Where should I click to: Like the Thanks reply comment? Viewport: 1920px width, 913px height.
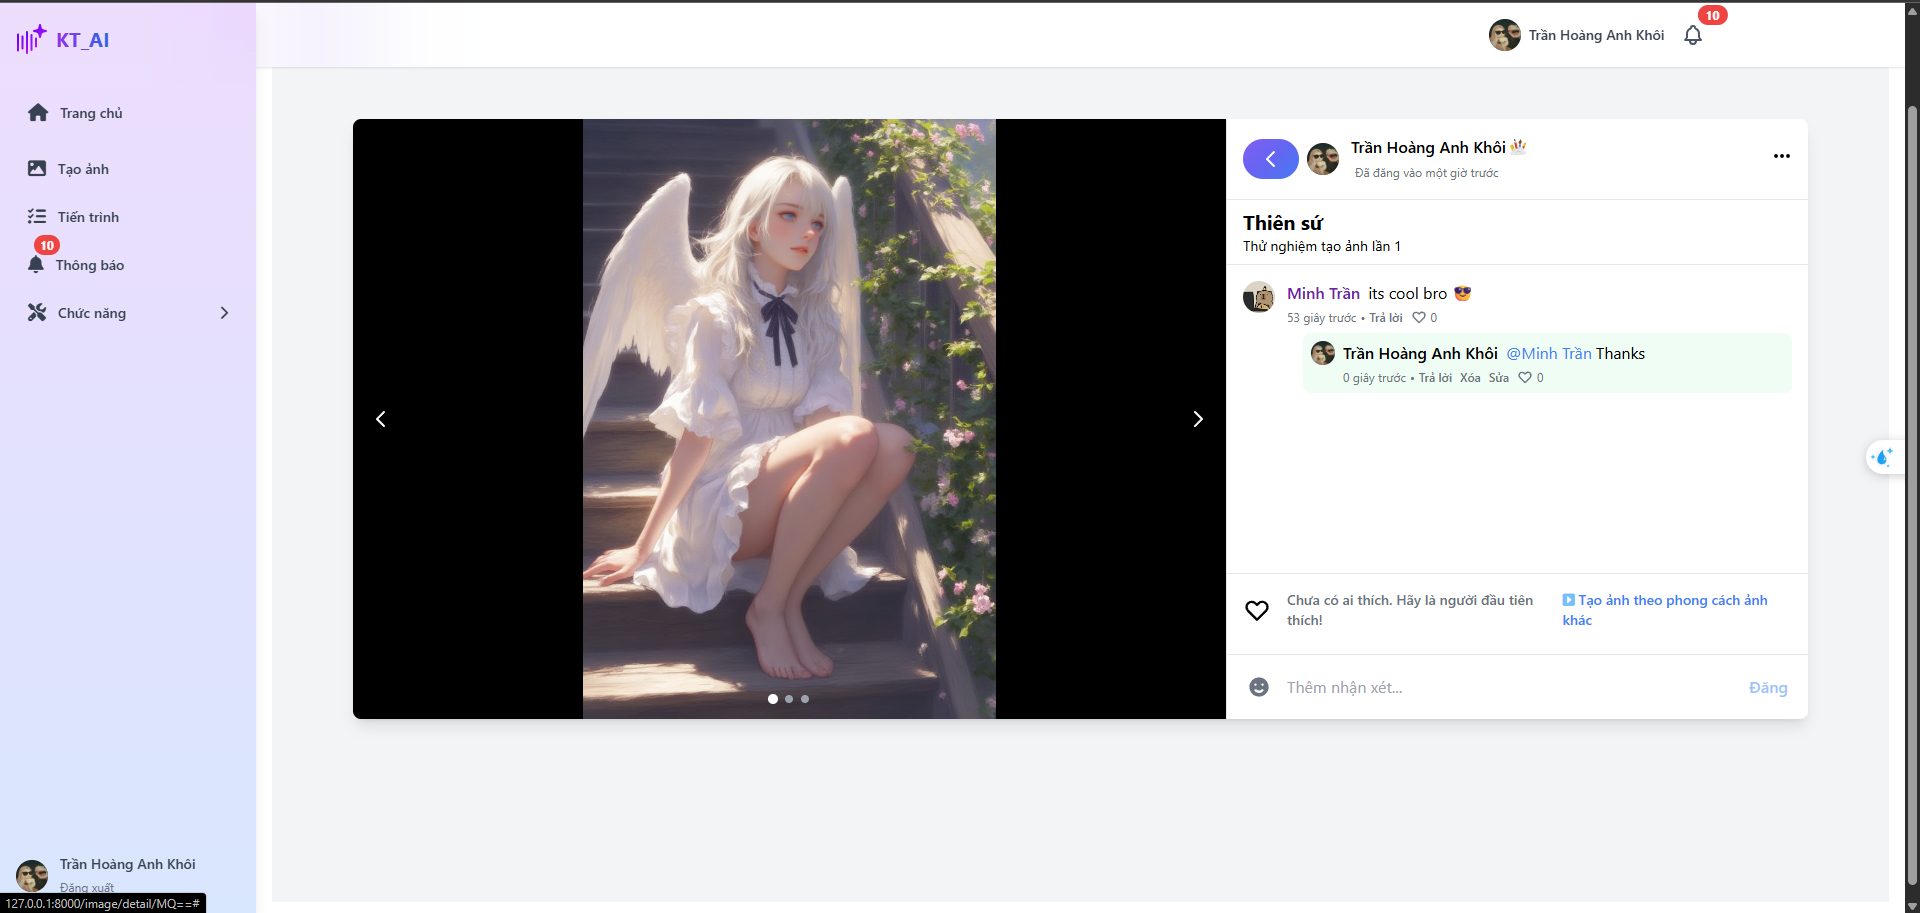click(1524, 378)
